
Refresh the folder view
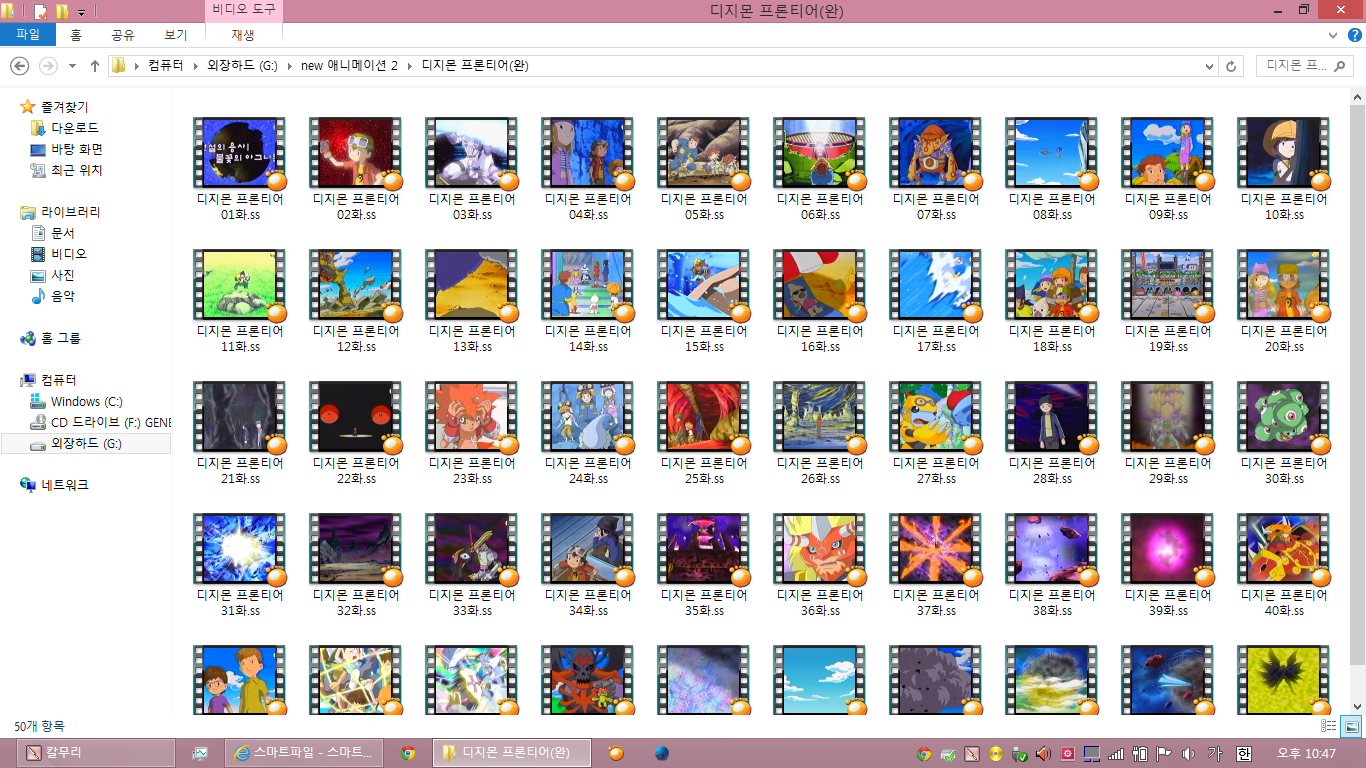tap(1231, 66)
